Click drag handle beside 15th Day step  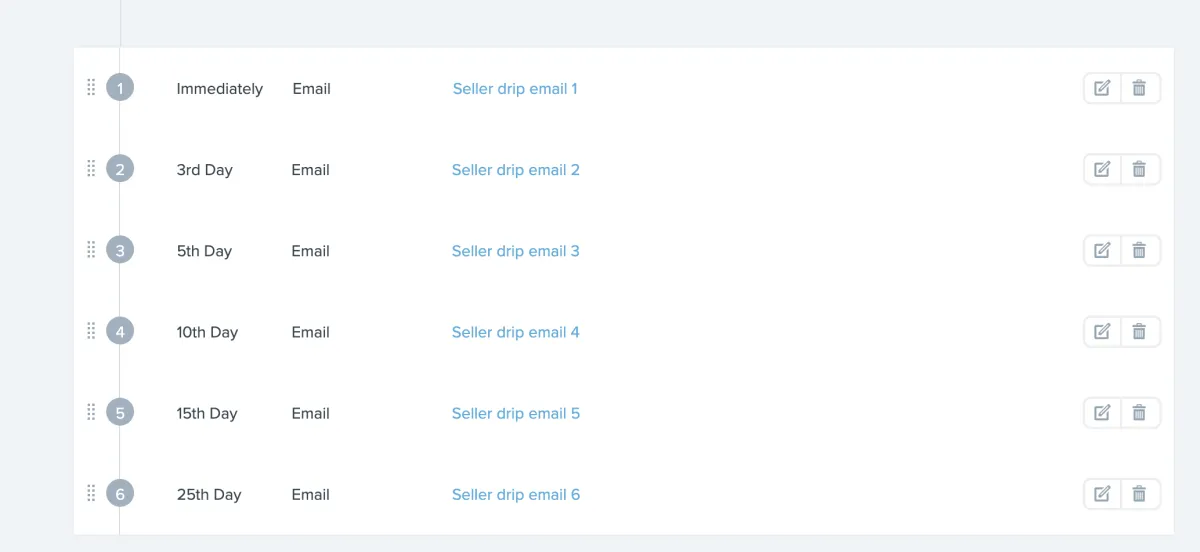[x=91, y=412]
